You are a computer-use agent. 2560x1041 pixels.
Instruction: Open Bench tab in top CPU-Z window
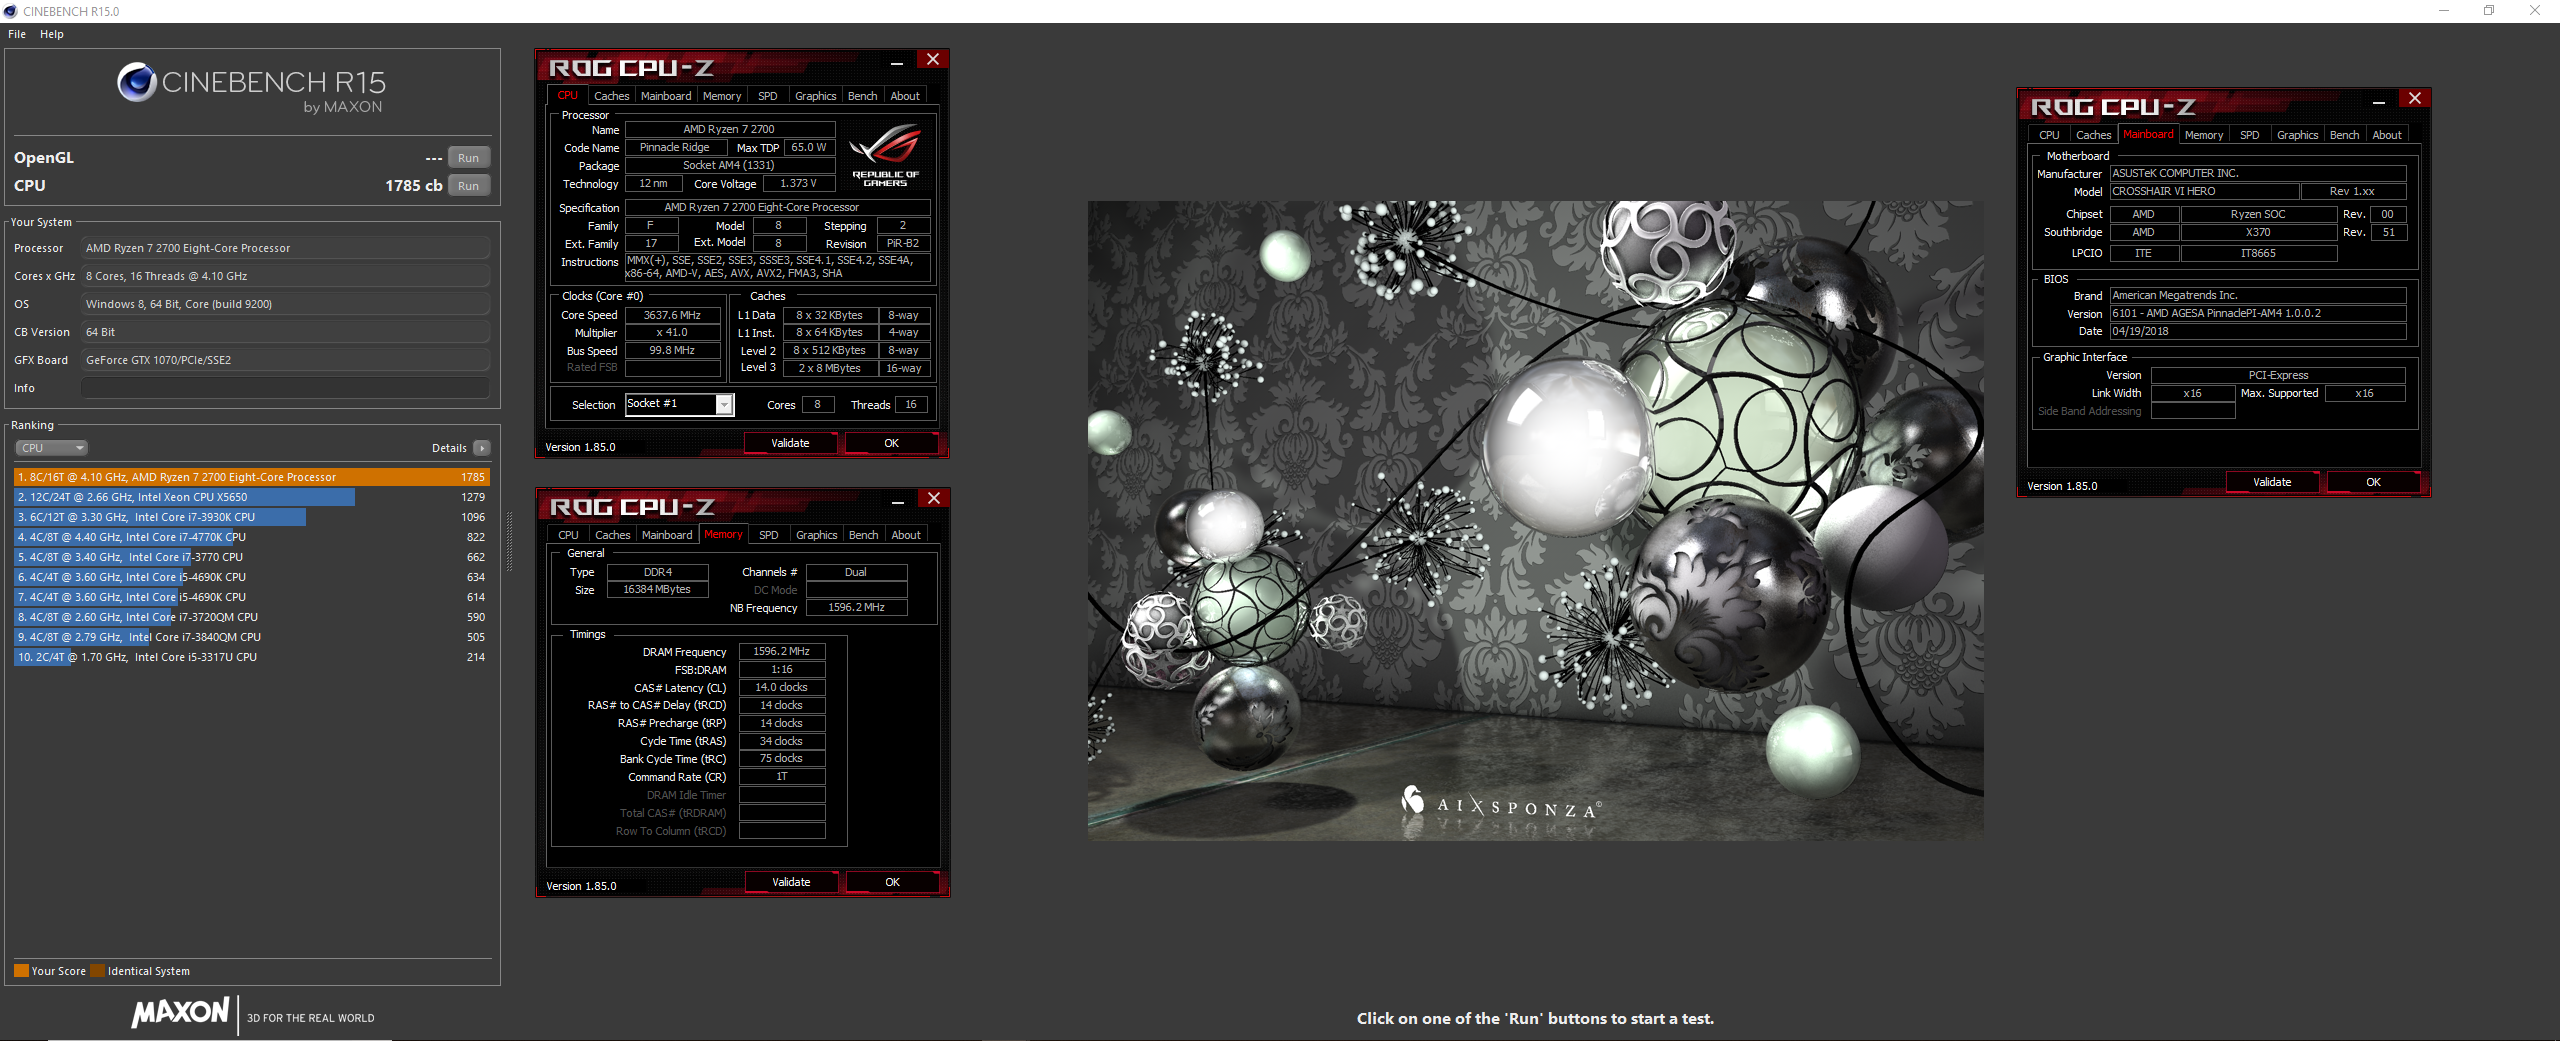point(863,96)
